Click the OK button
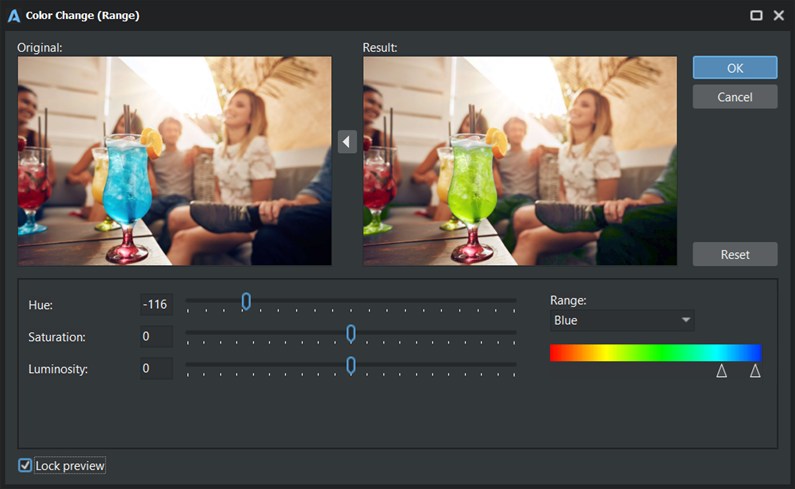Image resolution: width=795 pixels, height=489 pixels. tap(735, 67)
